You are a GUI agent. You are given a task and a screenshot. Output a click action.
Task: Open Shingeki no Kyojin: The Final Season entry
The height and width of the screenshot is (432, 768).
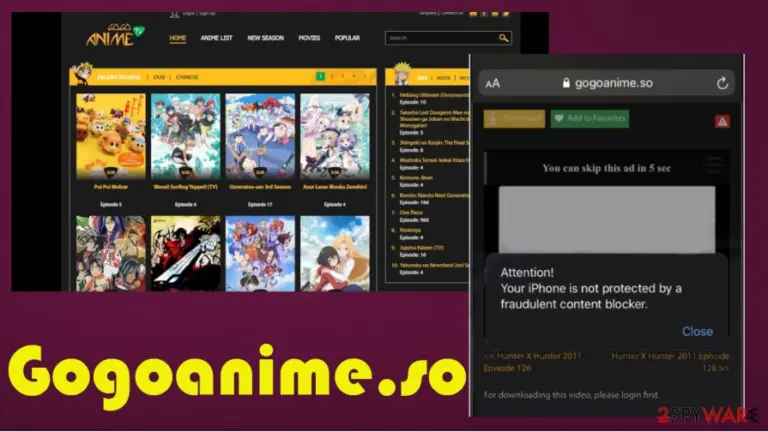click(x=434, y=143)
